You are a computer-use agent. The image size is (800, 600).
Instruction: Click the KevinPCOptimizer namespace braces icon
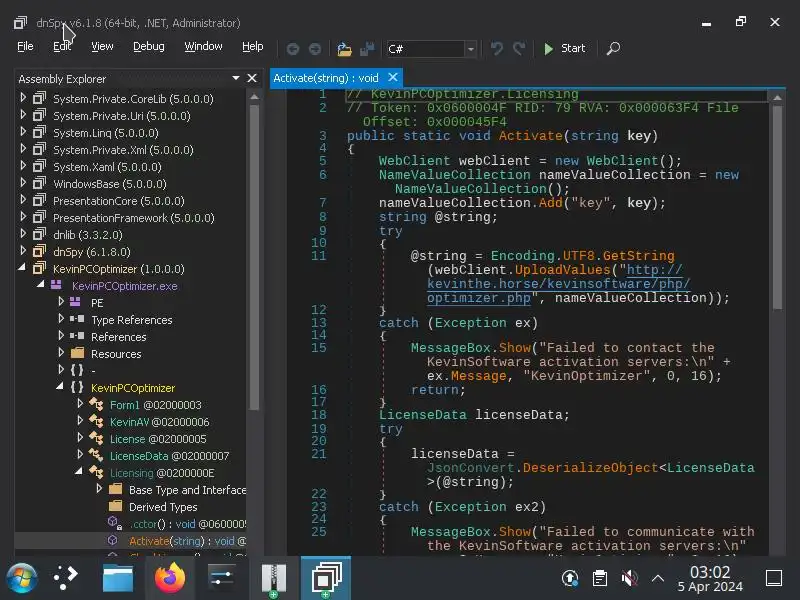click(77, 387)
